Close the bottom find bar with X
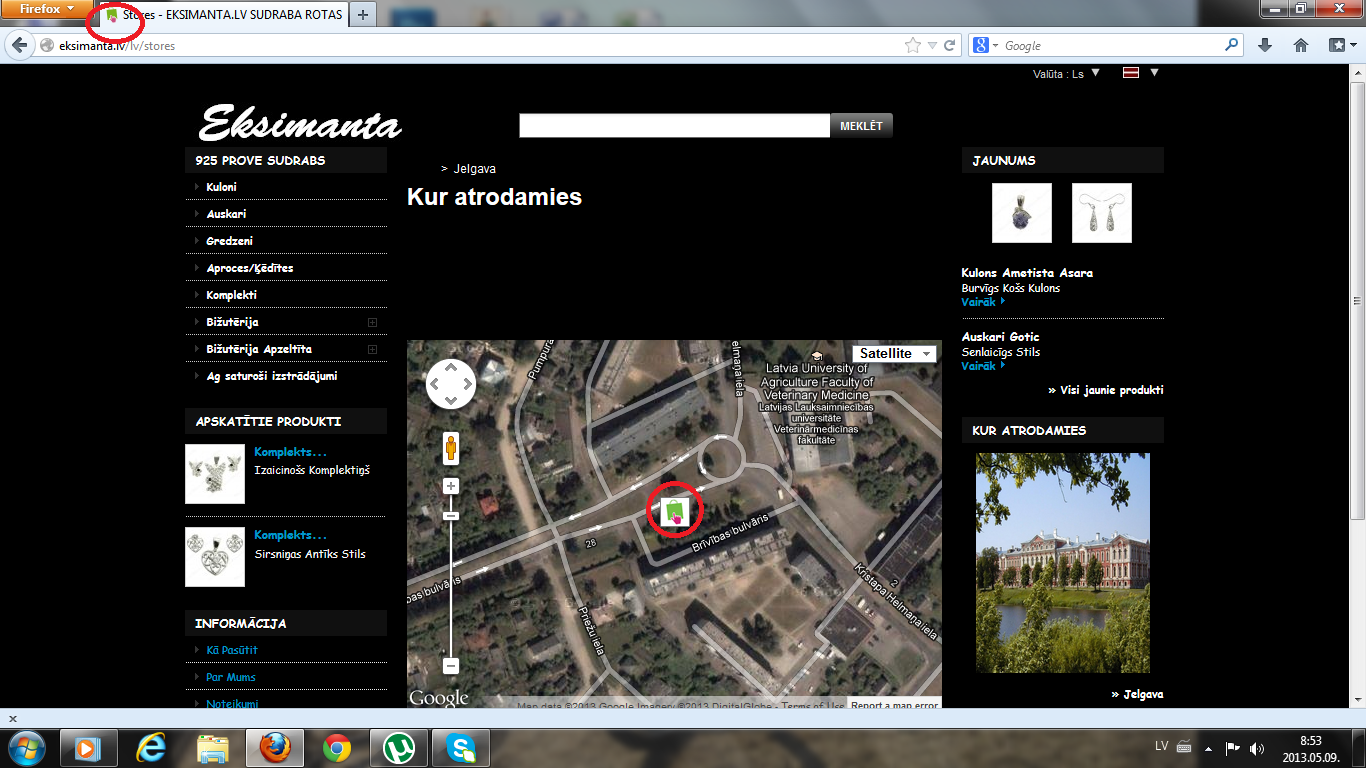 pos(13,718)
